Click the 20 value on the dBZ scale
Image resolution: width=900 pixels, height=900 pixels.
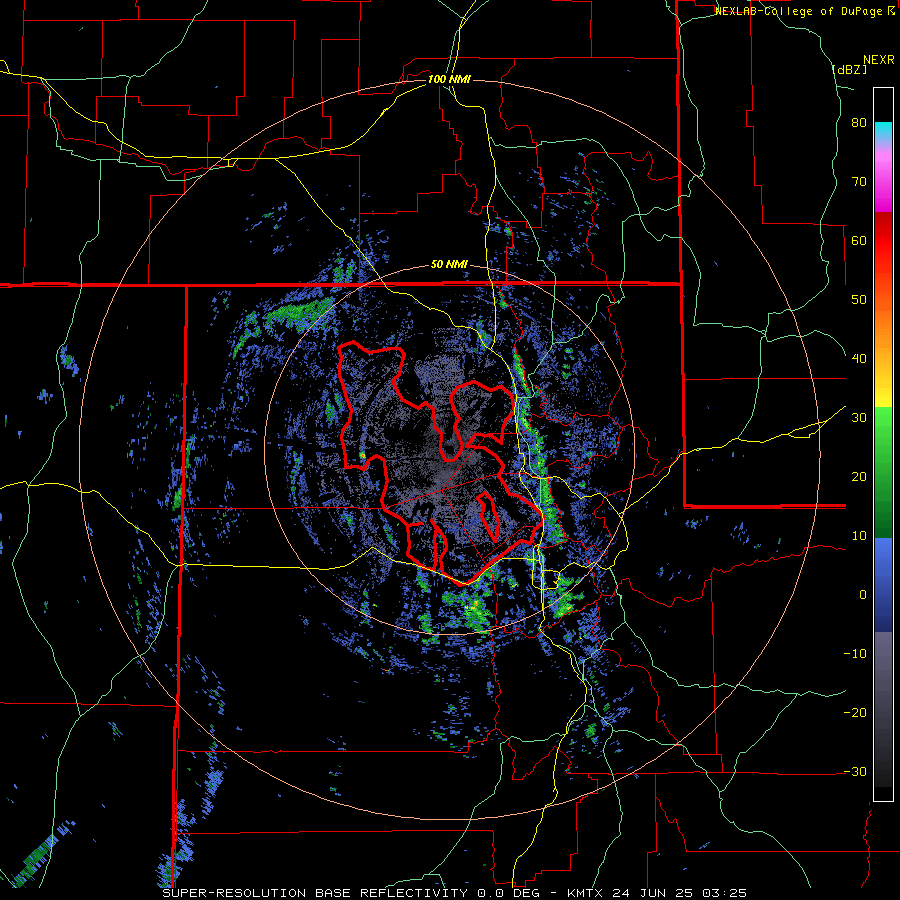click(x=859, y=476)
